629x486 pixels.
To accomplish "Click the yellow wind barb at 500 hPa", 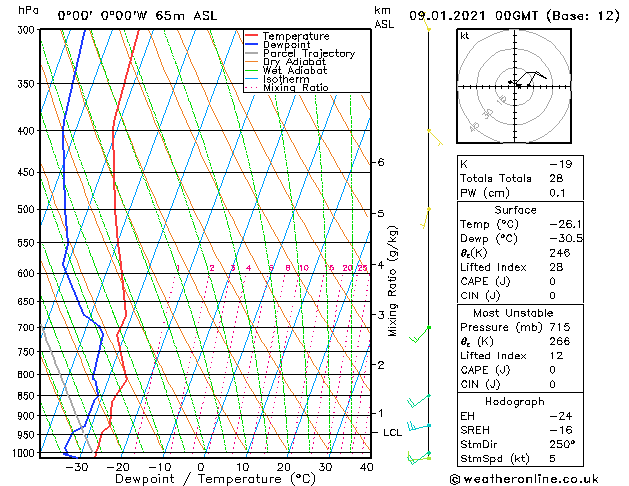I will click(425, 218).
